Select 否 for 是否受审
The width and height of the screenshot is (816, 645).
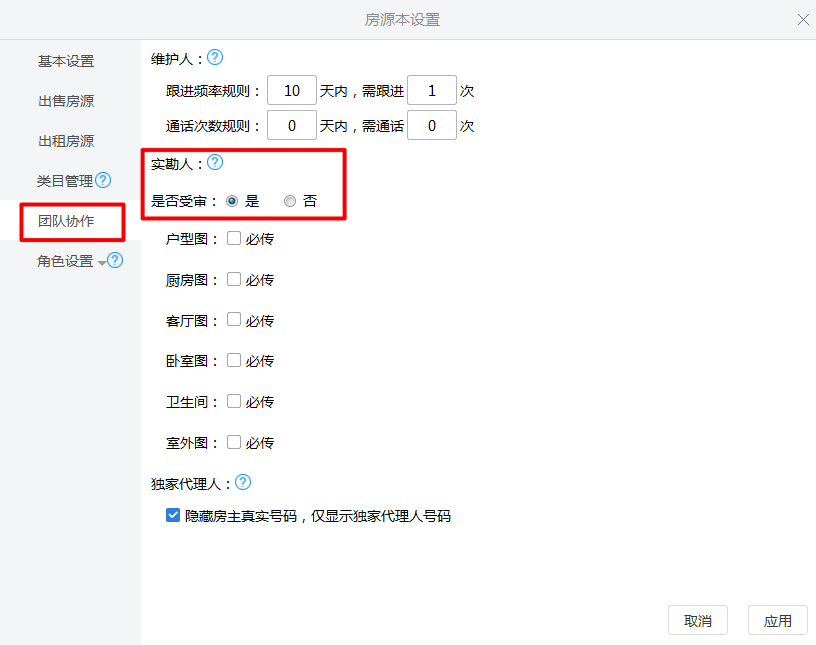click(290, 201)
